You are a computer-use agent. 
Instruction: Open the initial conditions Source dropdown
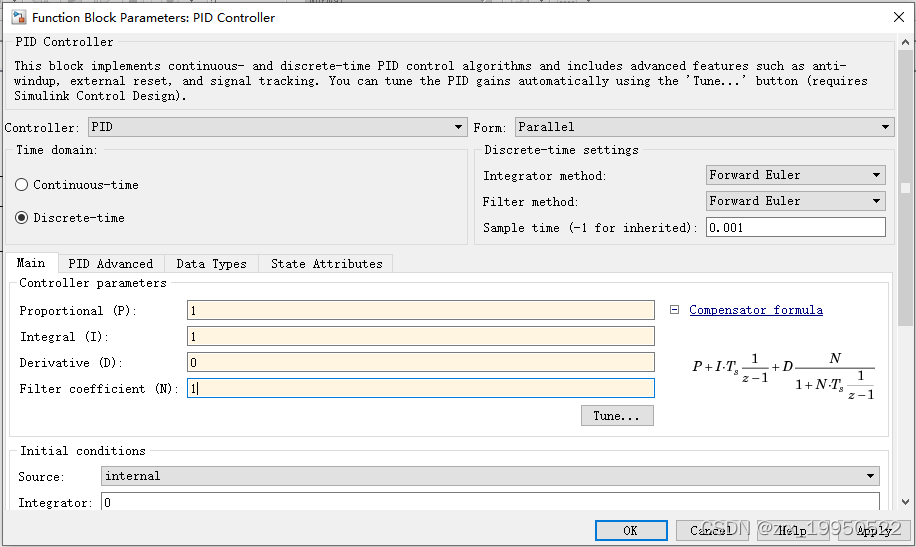(490, 476)
